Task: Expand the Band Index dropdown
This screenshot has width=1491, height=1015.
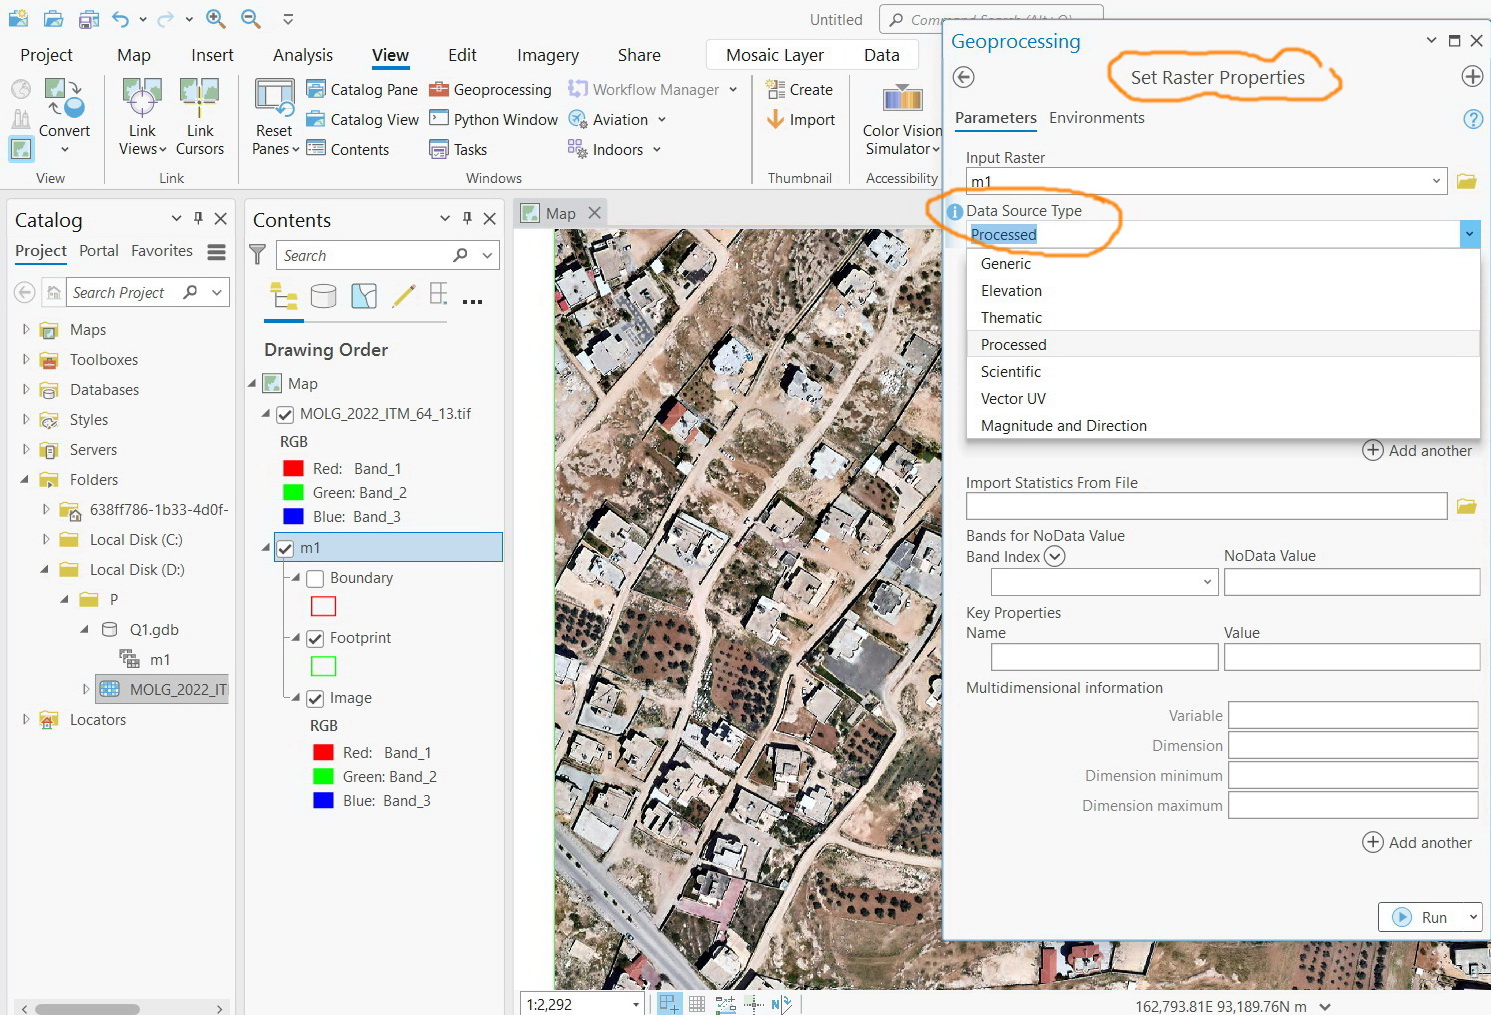Action: [1053, 556]
